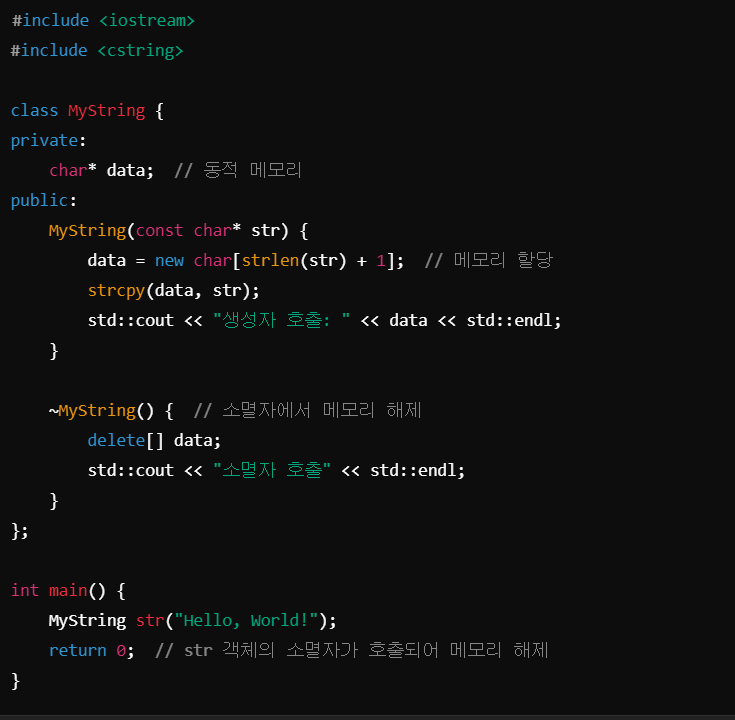
Task: Click the 'delete[] data;' statement
Action: [154, 441]
